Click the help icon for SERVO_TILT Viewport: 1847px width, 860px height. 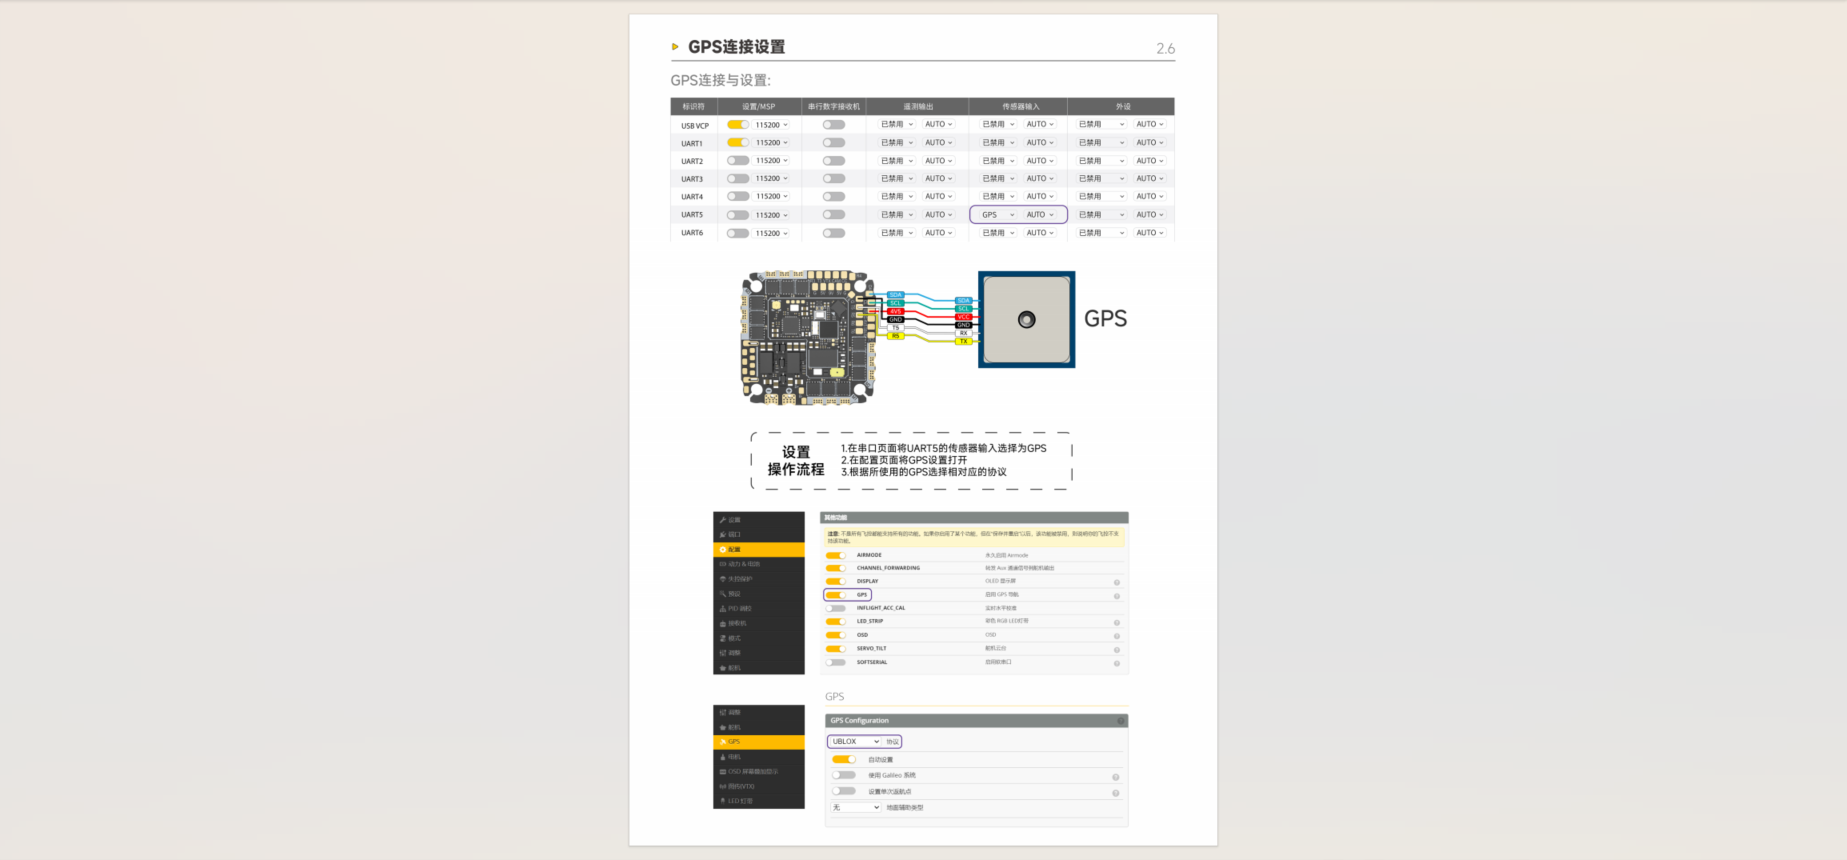point(1116,650)
